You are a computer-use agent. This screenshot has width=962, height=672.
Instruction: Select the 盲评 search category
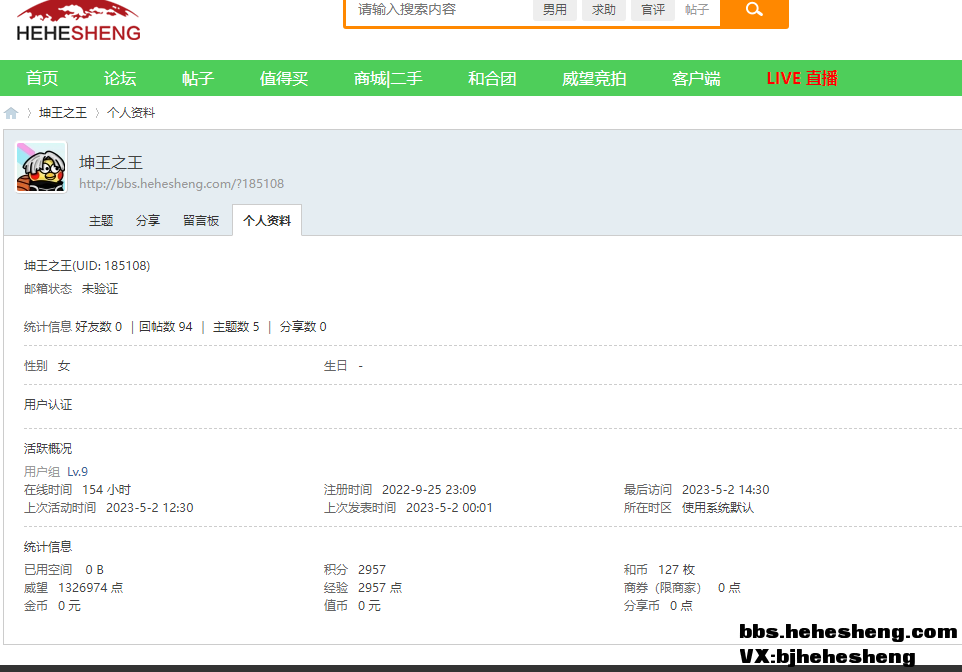coord(653,10)
